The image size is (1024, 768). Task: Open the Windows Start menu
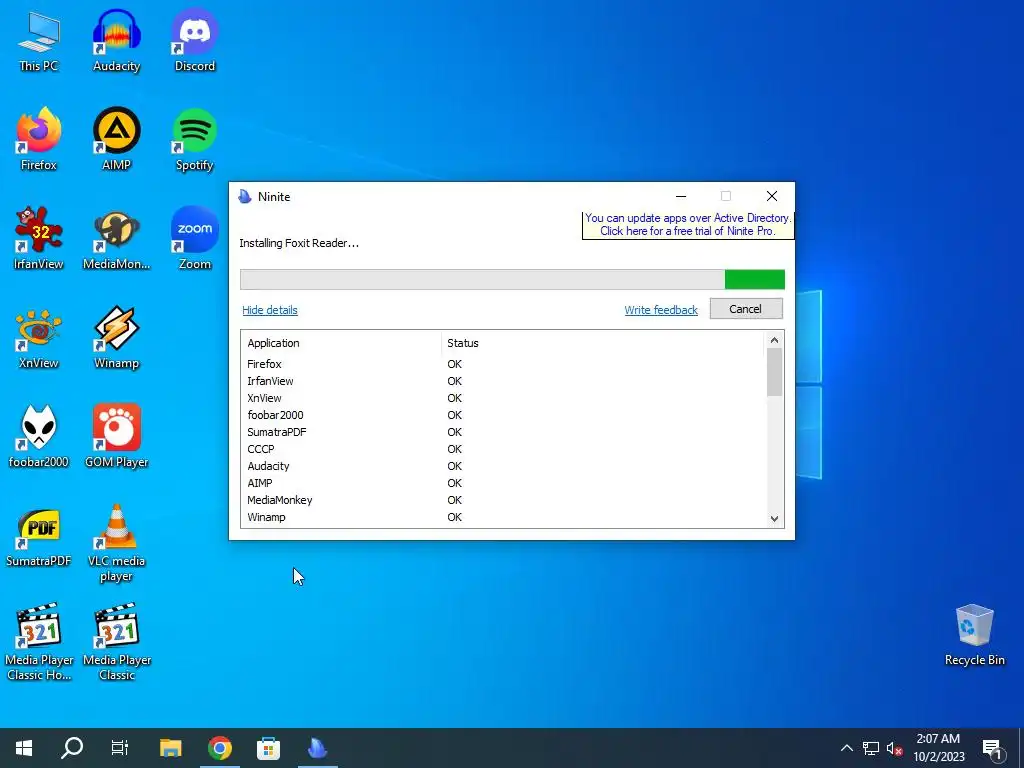(24, 748)
